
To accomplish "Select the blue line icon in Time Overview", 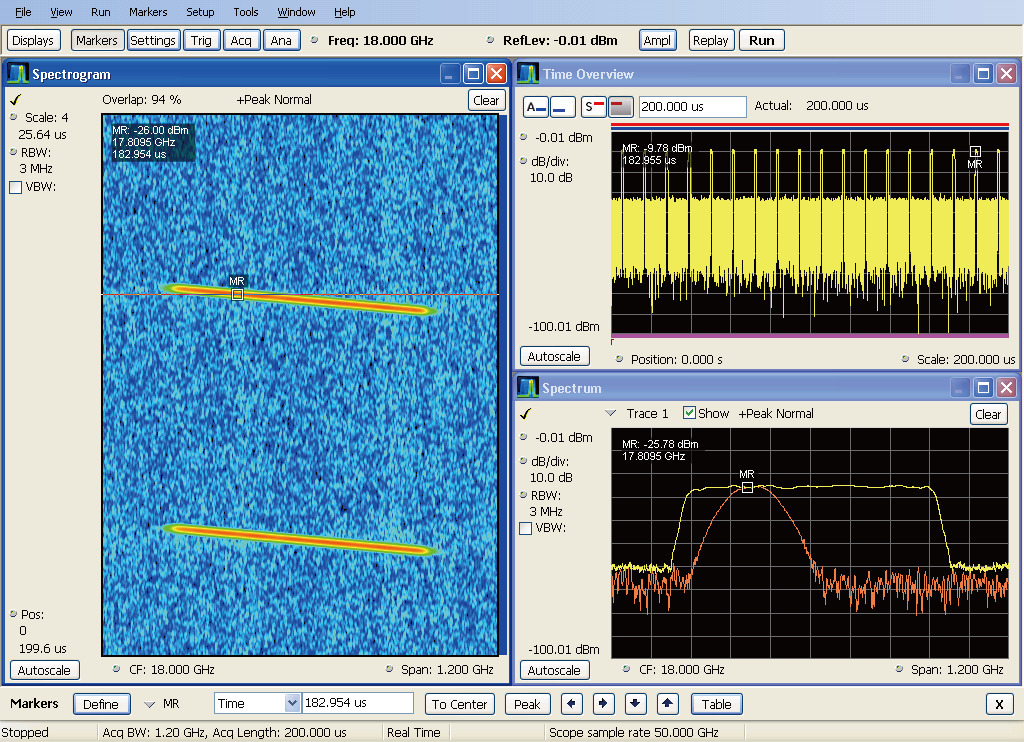I will [562, 106].
